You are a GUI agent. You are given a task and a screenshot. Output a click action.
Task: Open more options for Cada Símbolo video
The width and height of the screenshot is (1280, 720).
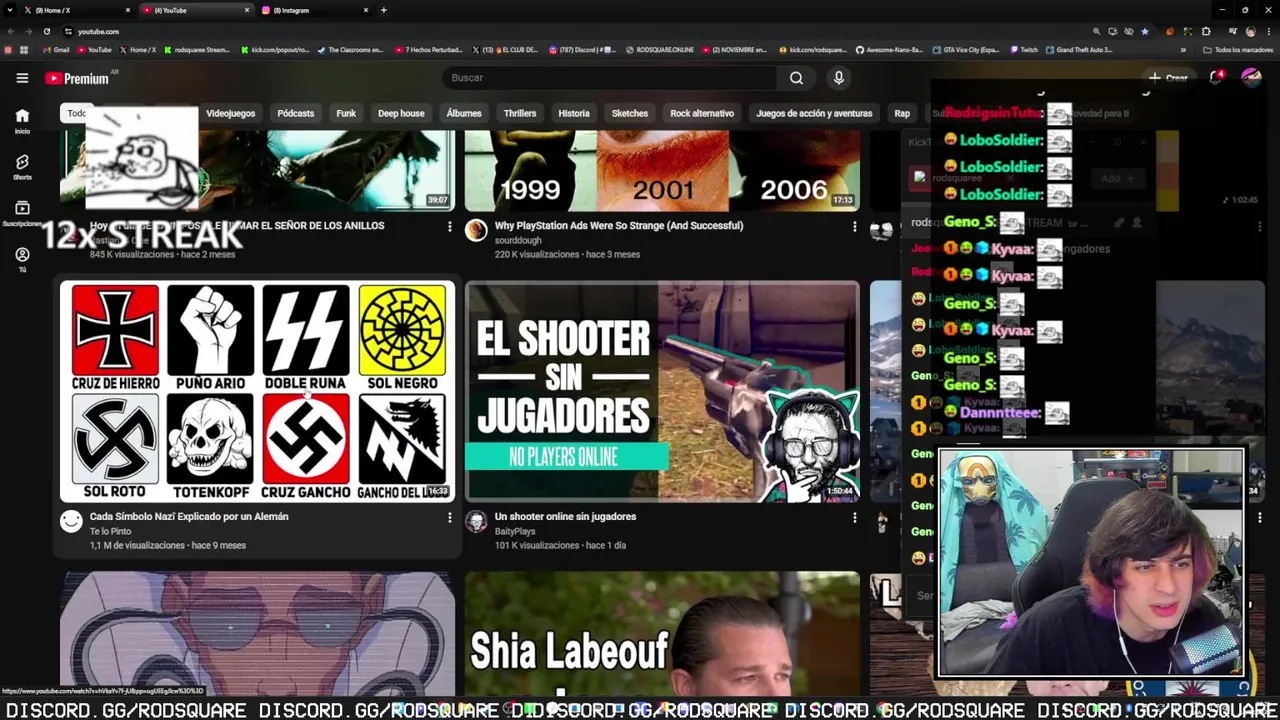pos(449,518)
